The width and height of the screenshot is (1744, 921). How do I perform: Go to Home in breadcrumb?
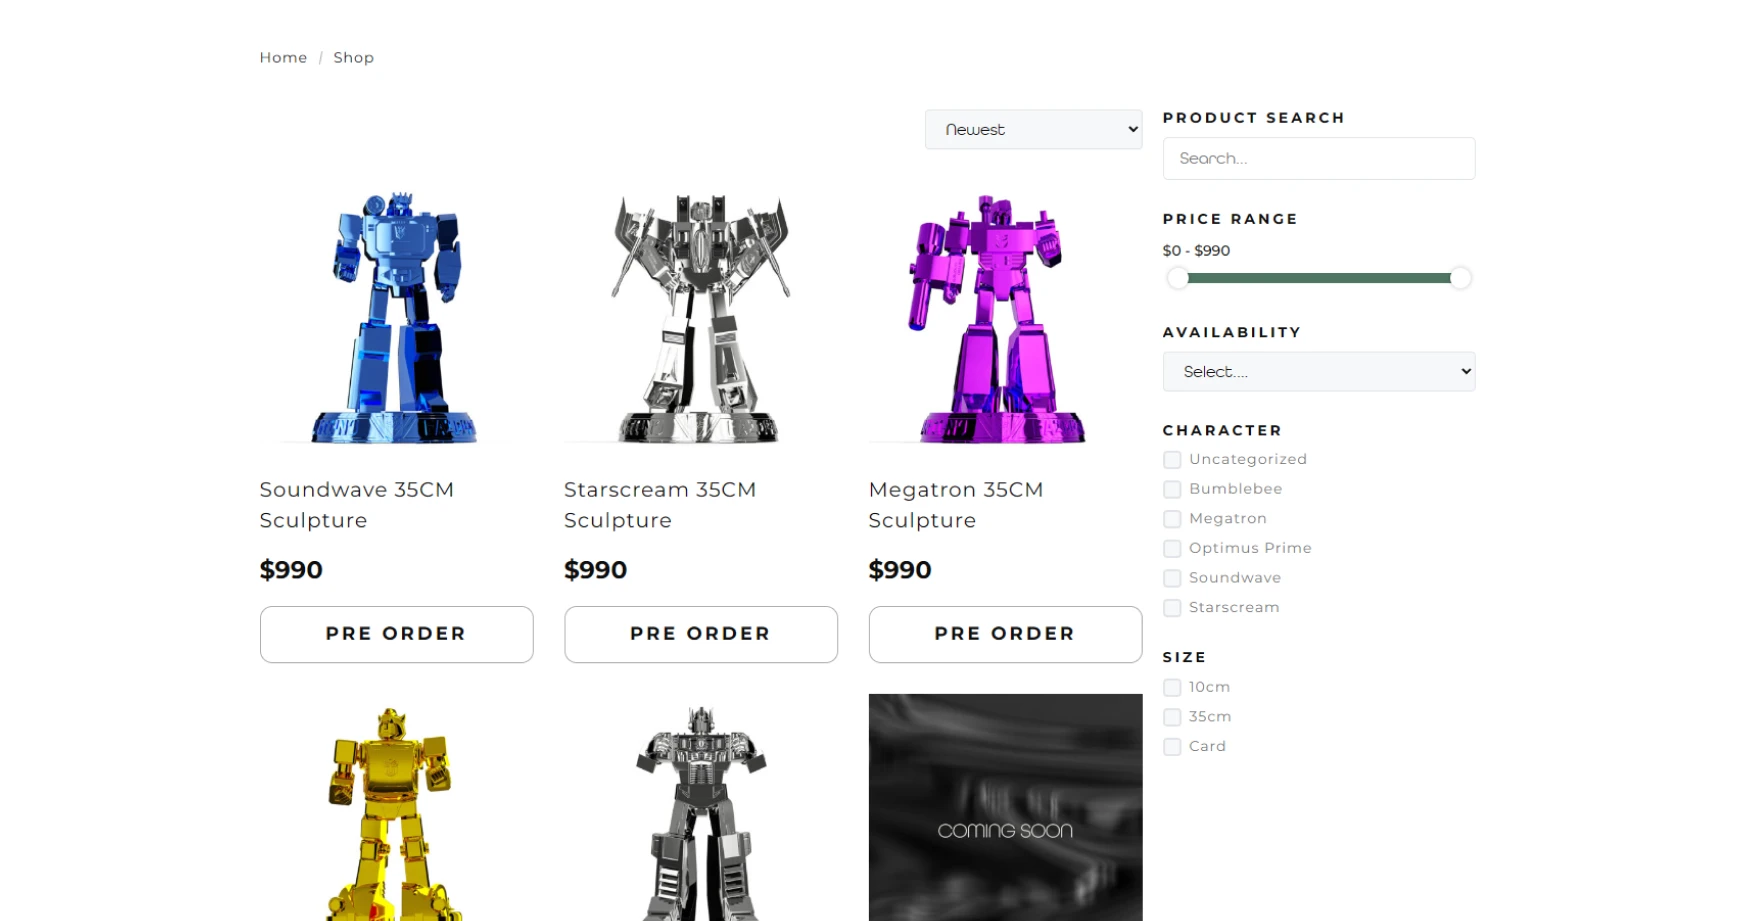click(x=283, y=58)
